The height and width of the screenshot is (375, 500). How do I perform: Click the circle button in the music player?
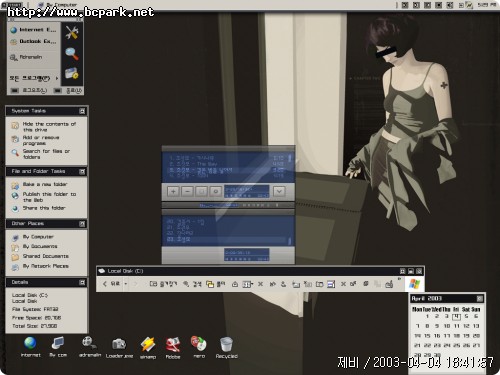tap(216, 191)
